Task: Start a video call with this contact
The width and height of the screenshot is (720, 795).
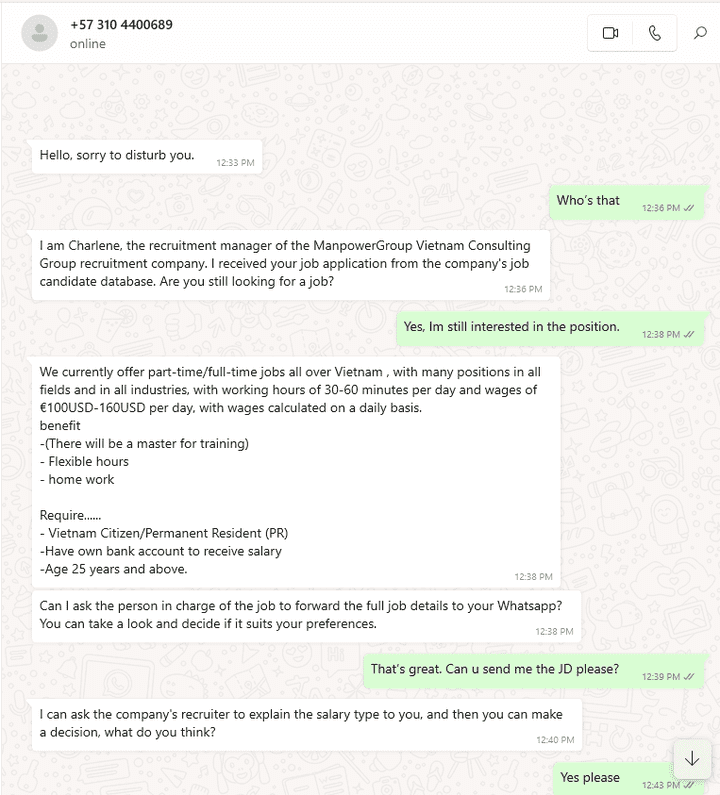Action: coord(610,33)
